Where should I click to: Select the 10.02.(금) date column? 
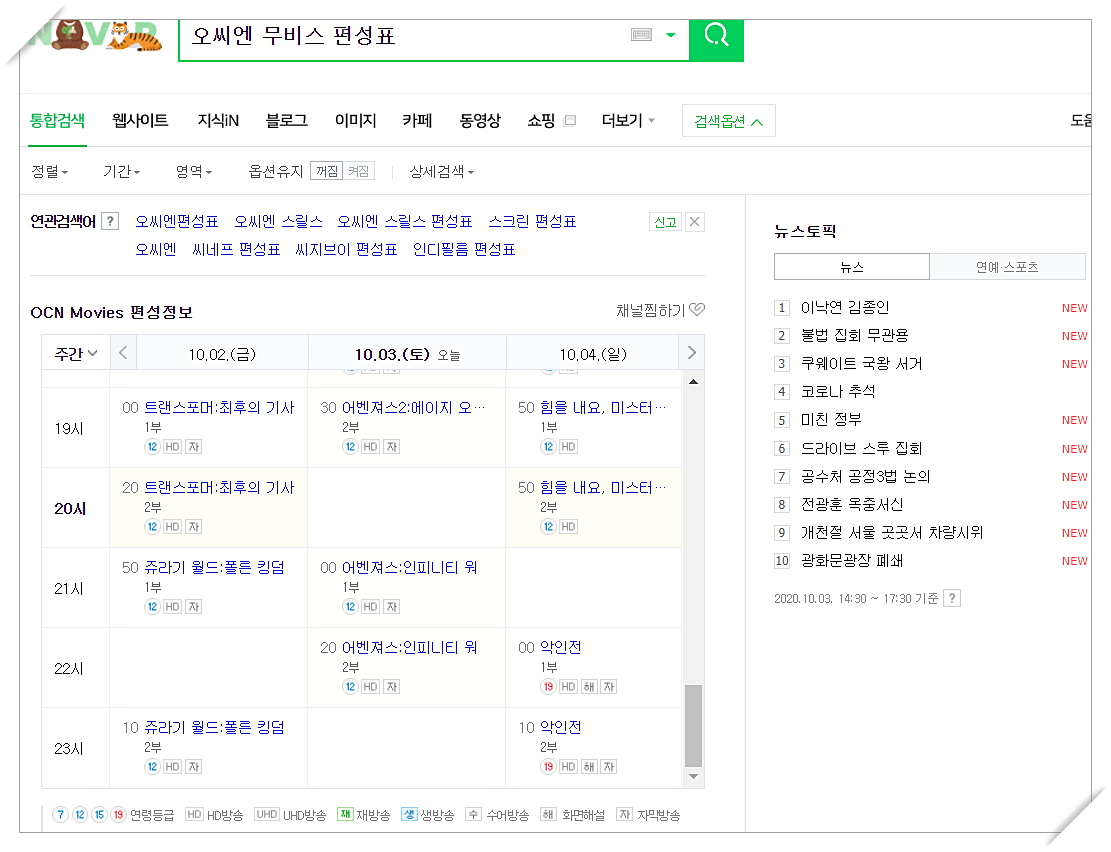click(x=222, y=354)
